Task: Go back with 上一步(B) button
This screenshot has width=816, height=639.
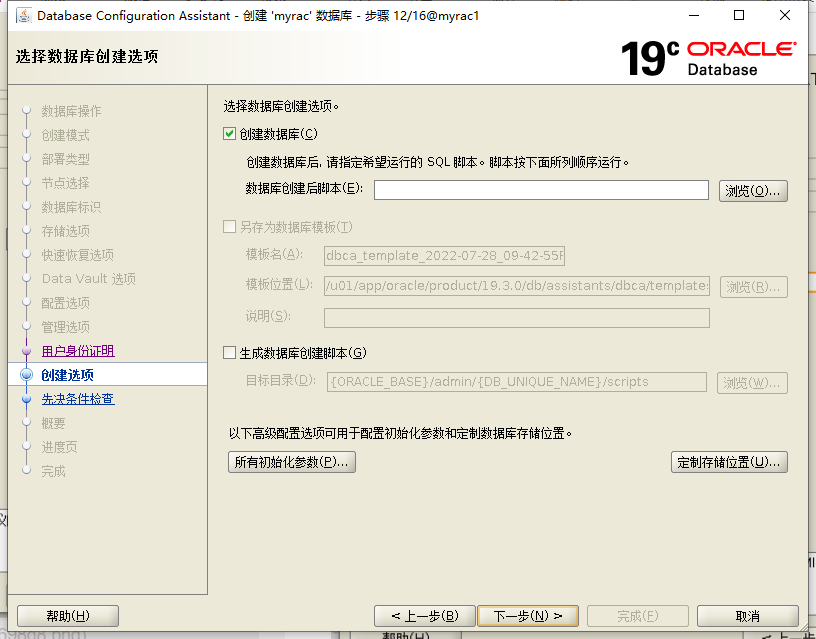Action: (x=425, y=616)
